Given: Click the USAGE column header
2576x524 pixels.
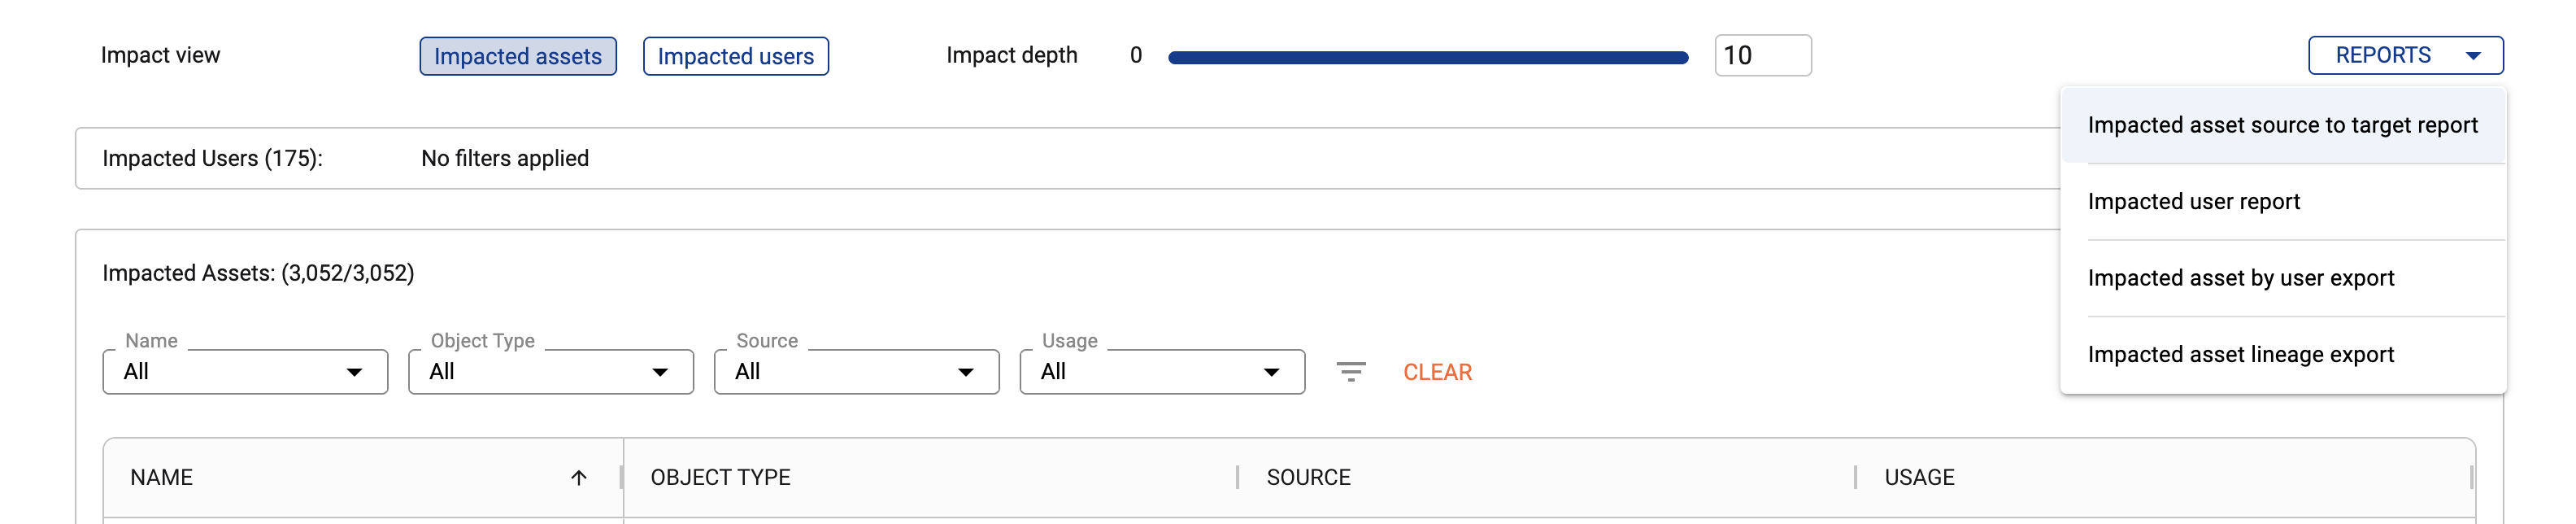Looking at the screenshot, I should coord(1919,478).
